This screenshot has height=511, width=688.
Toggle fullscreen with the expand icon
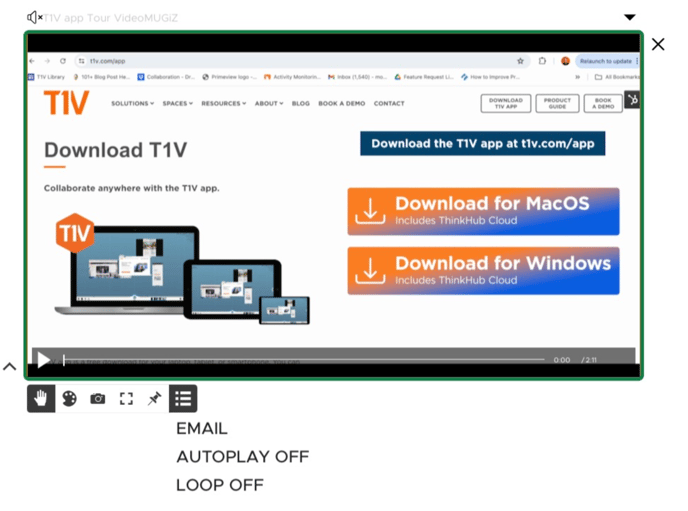[126, 399]
